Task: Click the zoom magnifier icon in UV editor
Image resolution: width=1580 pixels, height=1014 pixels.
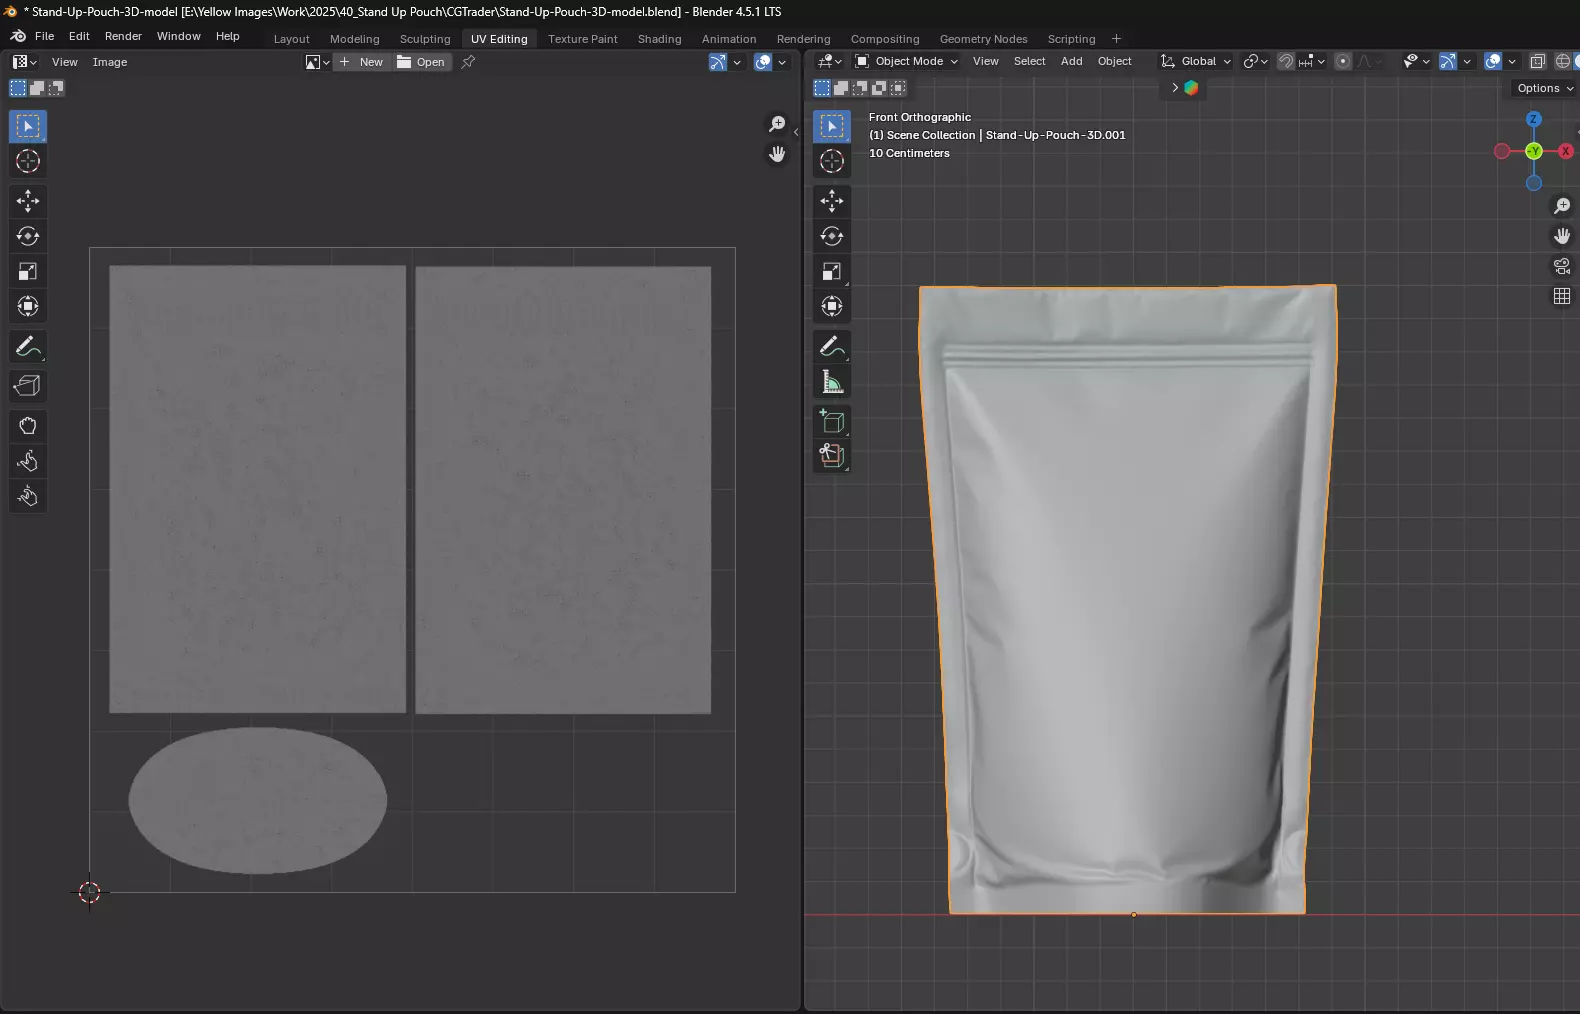Action: click(x=777, y=124)
